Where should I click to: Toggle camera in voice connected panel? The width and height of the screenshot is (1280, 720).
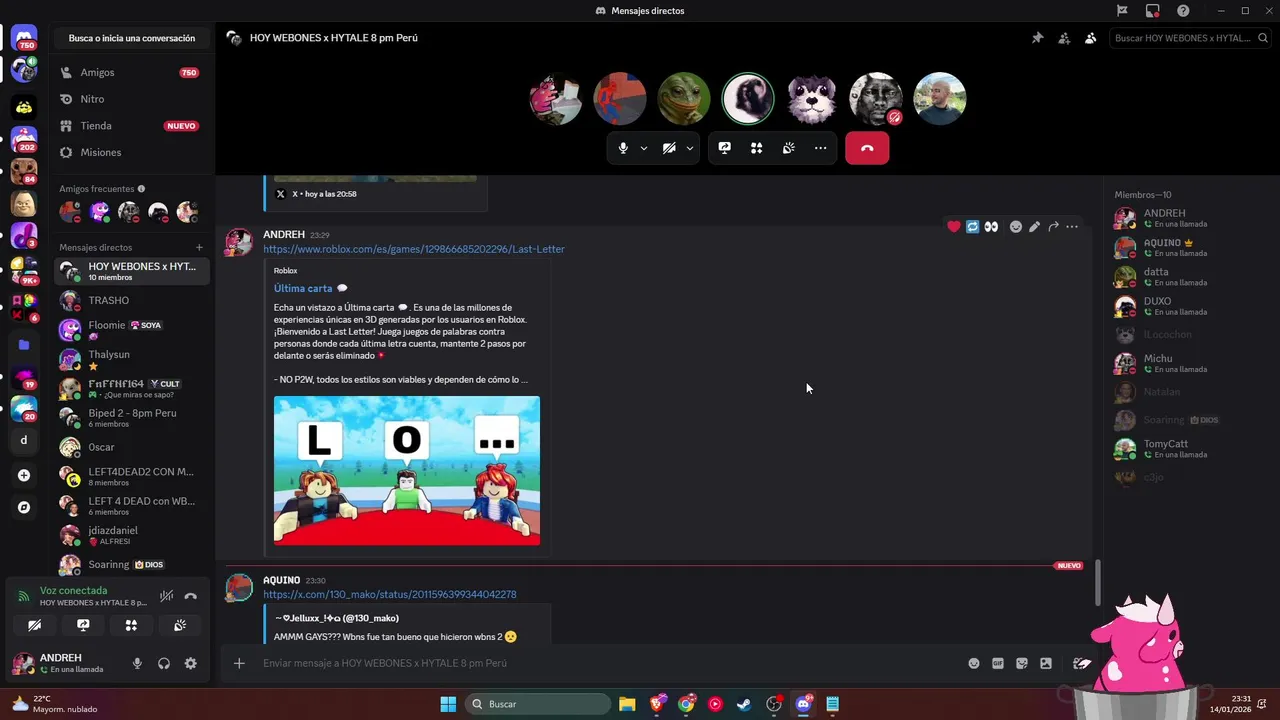34,625
